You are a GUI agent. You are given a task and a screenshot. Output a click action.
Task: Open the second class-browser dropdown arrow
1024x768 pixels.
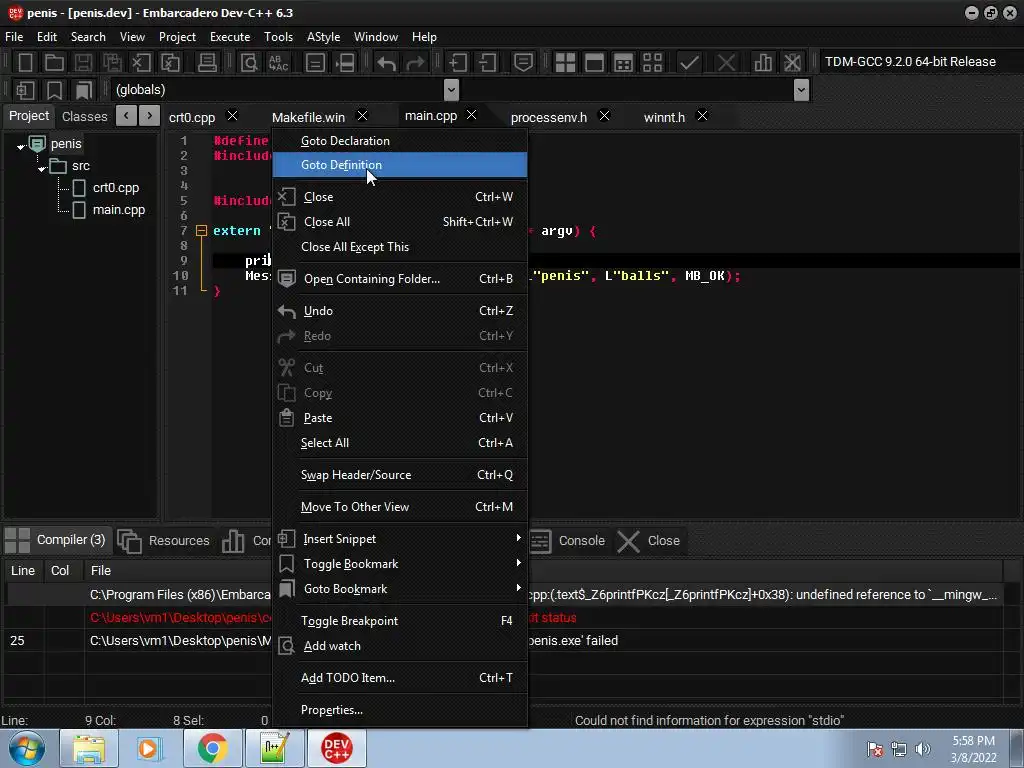[x=802, y=89]
